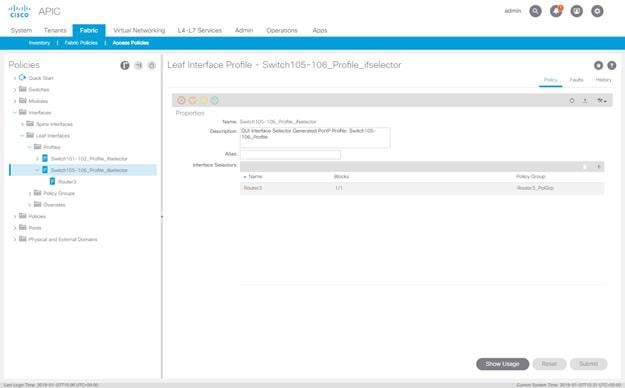Viewport: 625px width, 388px height.
Task: Add an interface selector with plus icon
Action: point(598,167)
